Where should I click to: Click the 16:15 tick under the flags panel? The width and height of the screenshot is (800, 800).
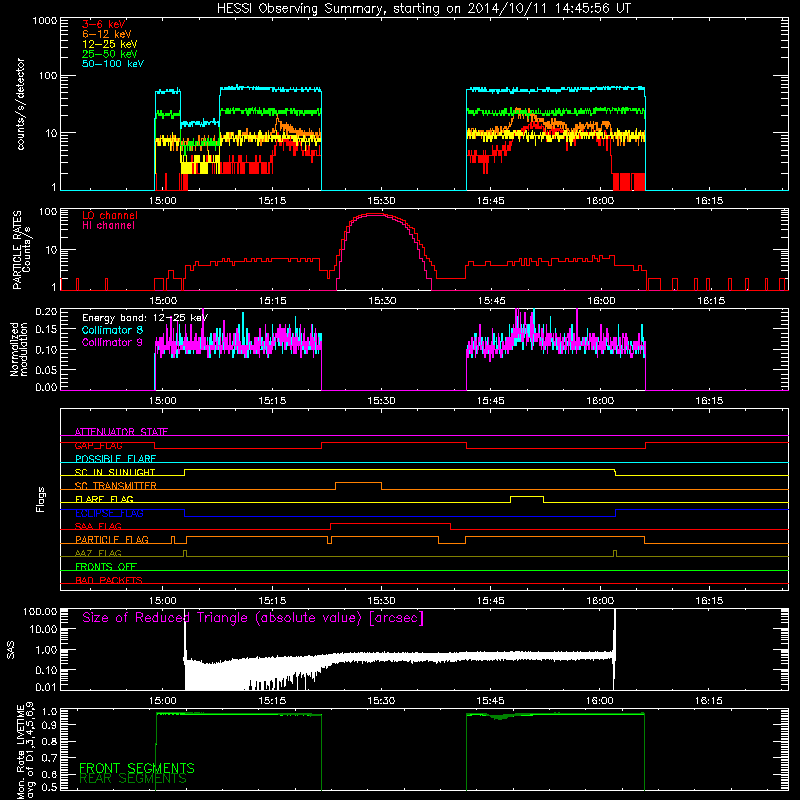tap(709, 601)
